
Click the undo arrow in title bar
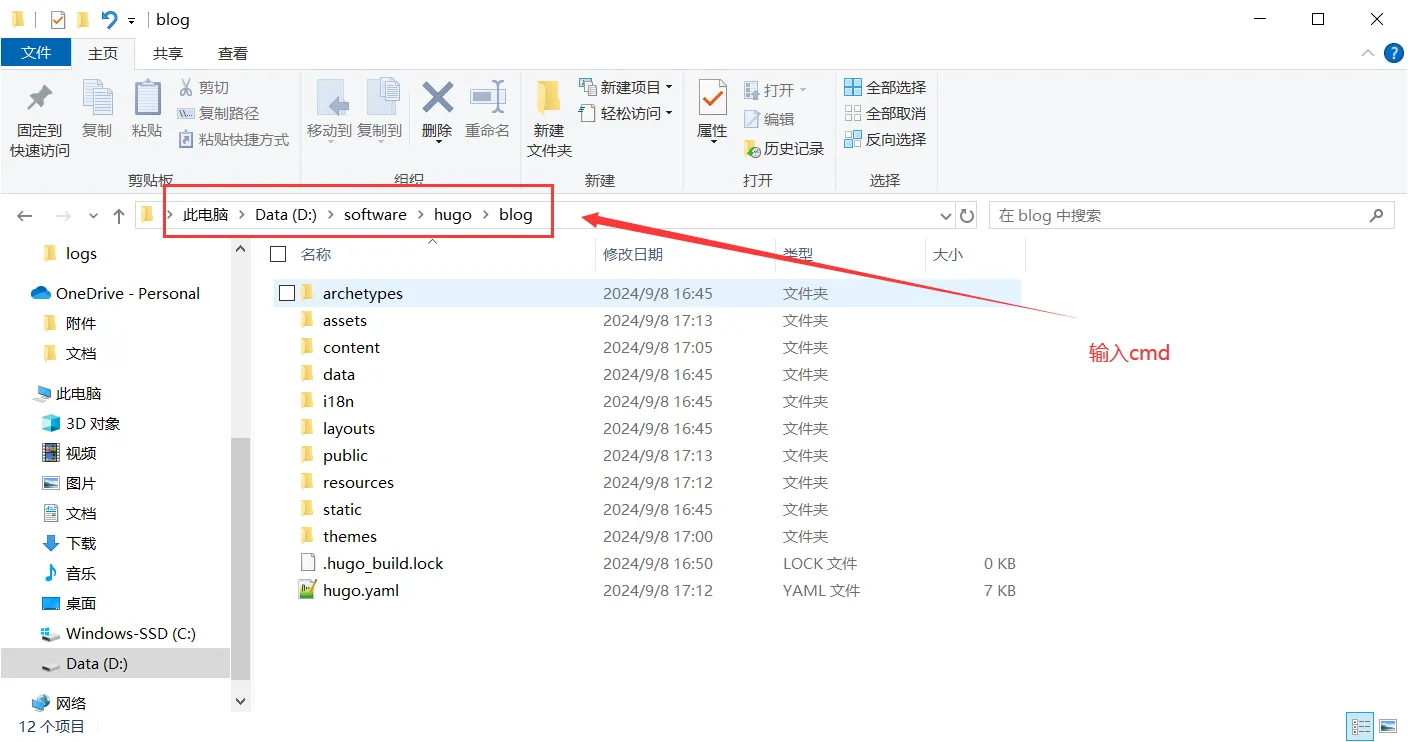[110, 19]
